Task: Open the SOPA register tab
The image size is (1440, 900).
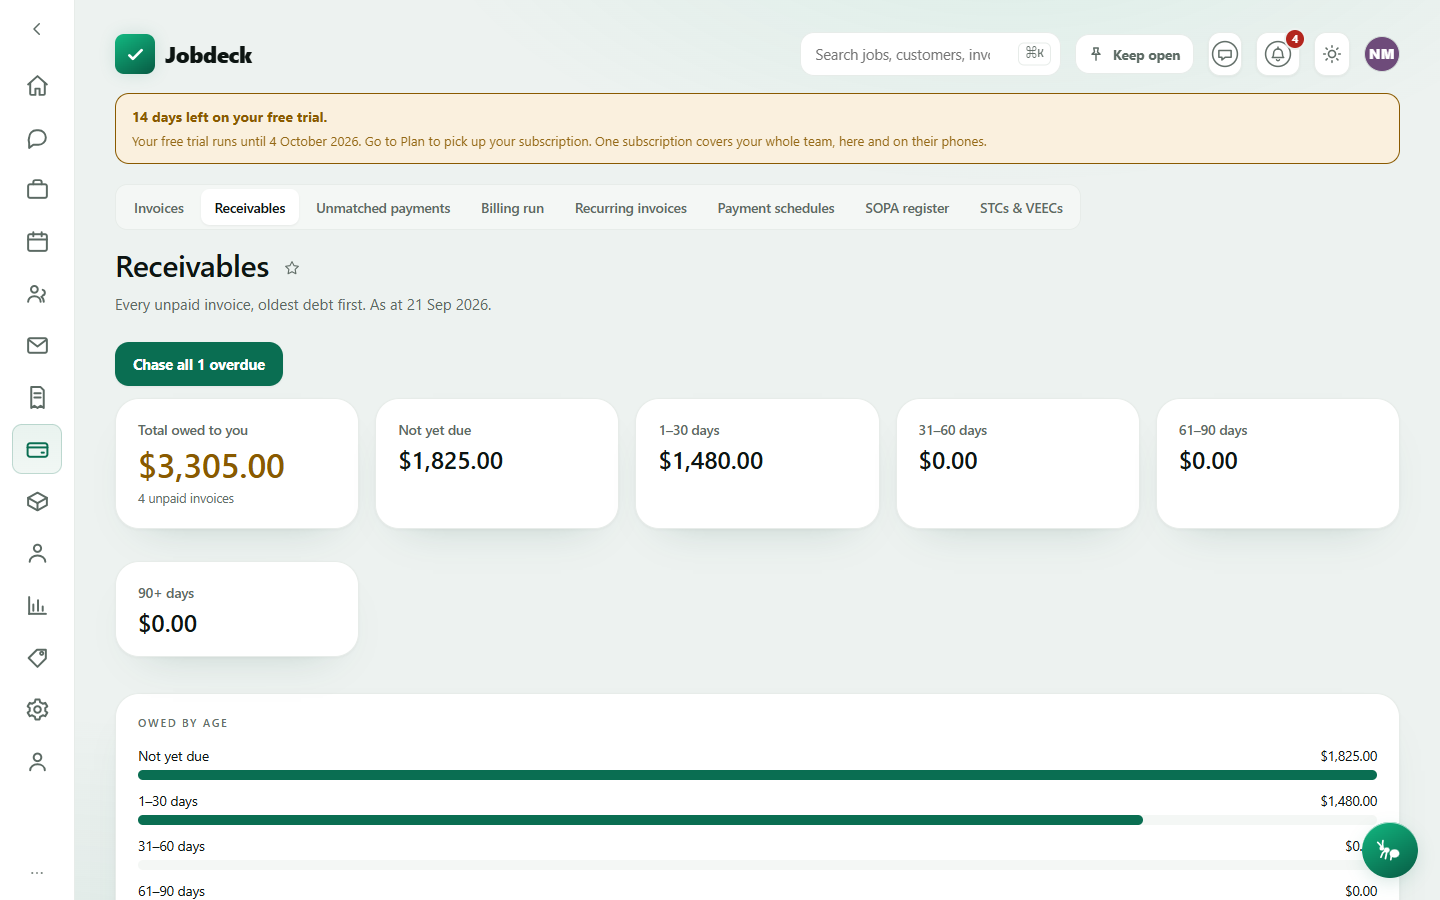Action: click(x=907, y=208)
